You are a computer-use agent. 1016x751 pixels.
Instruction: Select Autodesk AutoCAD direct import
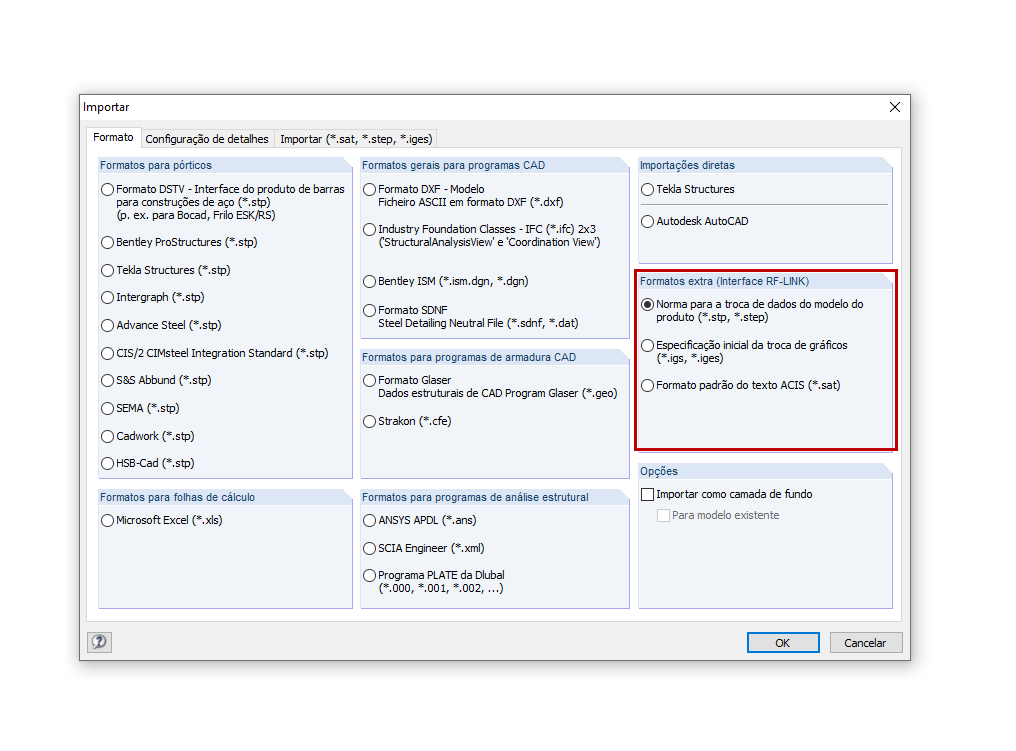tap(647, 221)
